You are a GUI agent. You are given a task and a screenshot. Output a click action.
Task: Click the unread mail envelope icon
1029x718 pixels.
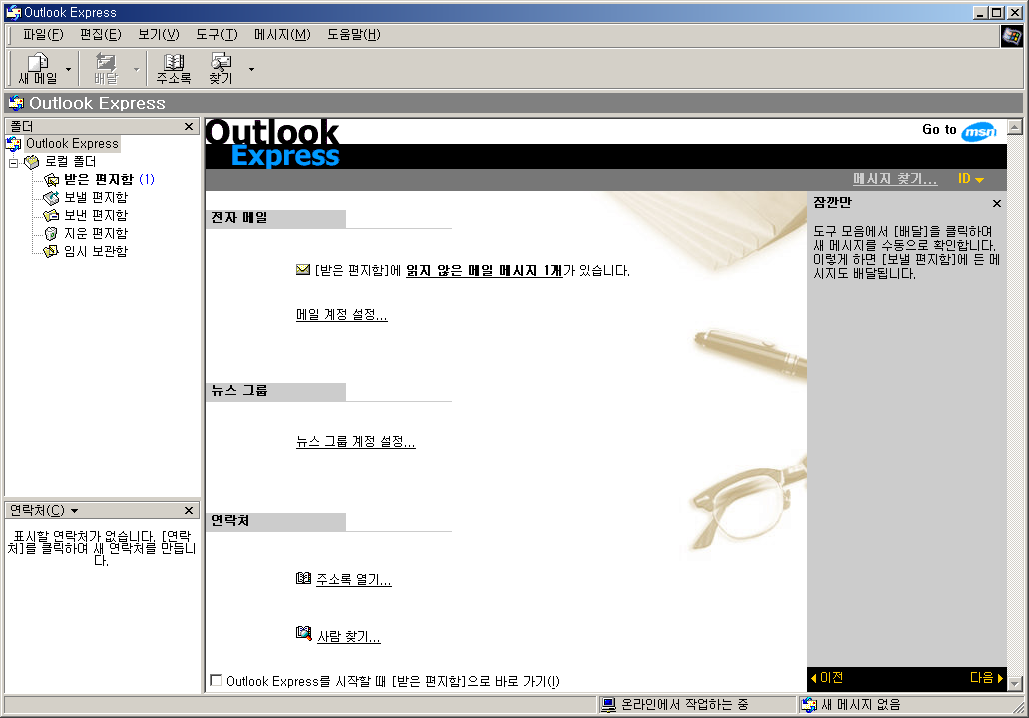[x=303, y=270]
